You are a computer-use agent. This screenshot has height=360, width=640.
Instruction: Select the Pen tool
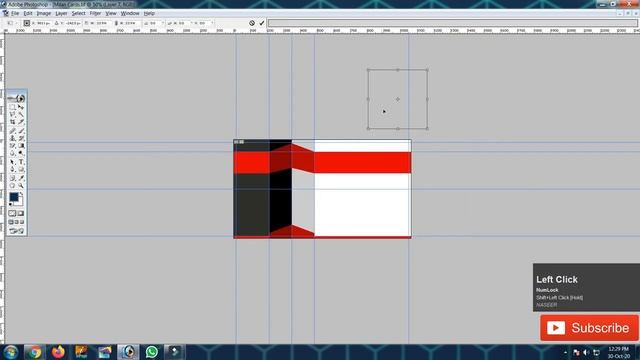point(12,169)
